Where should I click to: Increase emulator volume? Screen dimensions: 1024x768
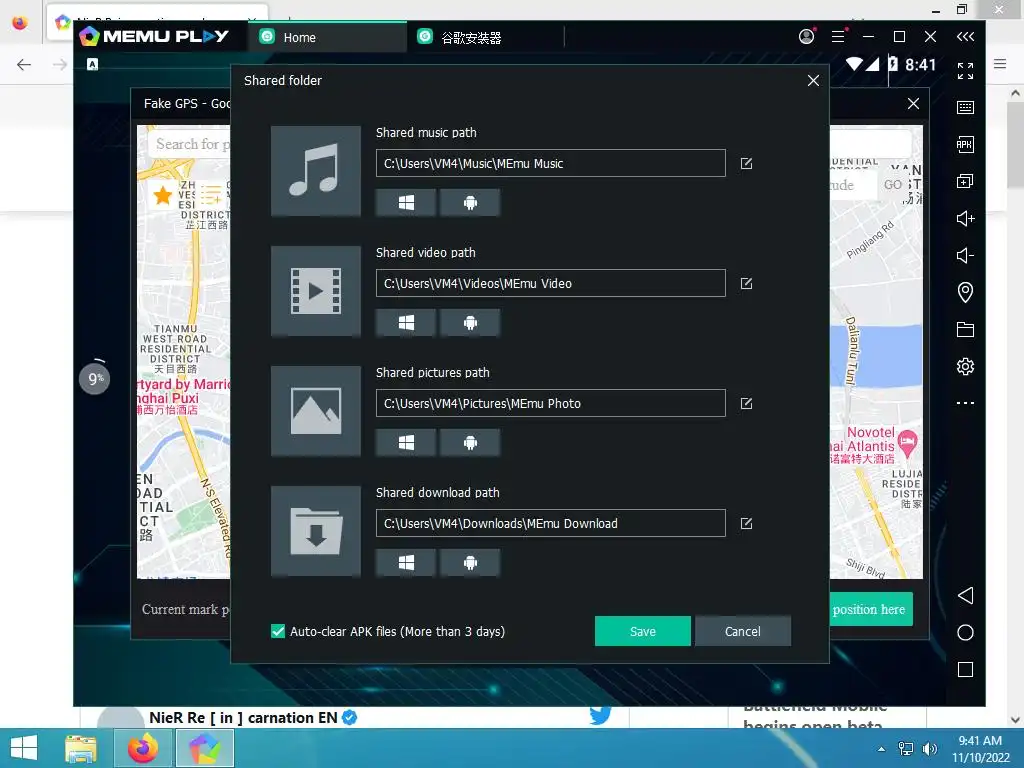(x=965, y=218)
